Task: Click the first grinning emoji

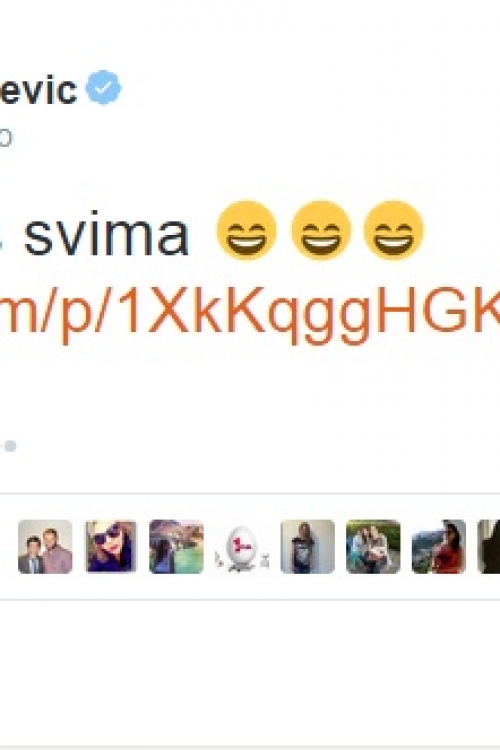Action: click(246, 230)
